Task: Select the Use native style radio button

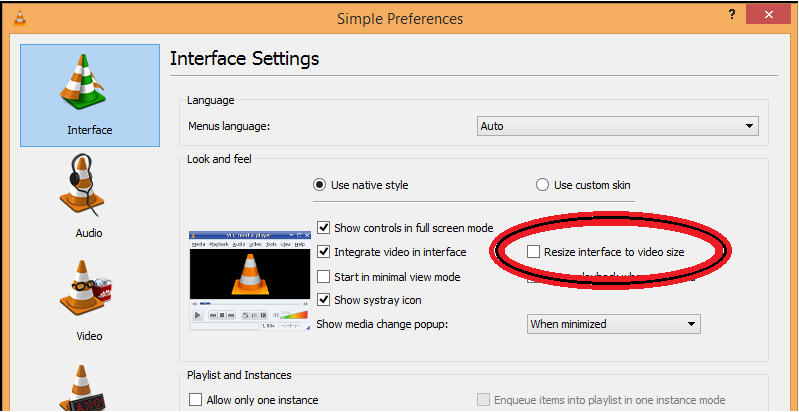Action: tap(320, 185)
